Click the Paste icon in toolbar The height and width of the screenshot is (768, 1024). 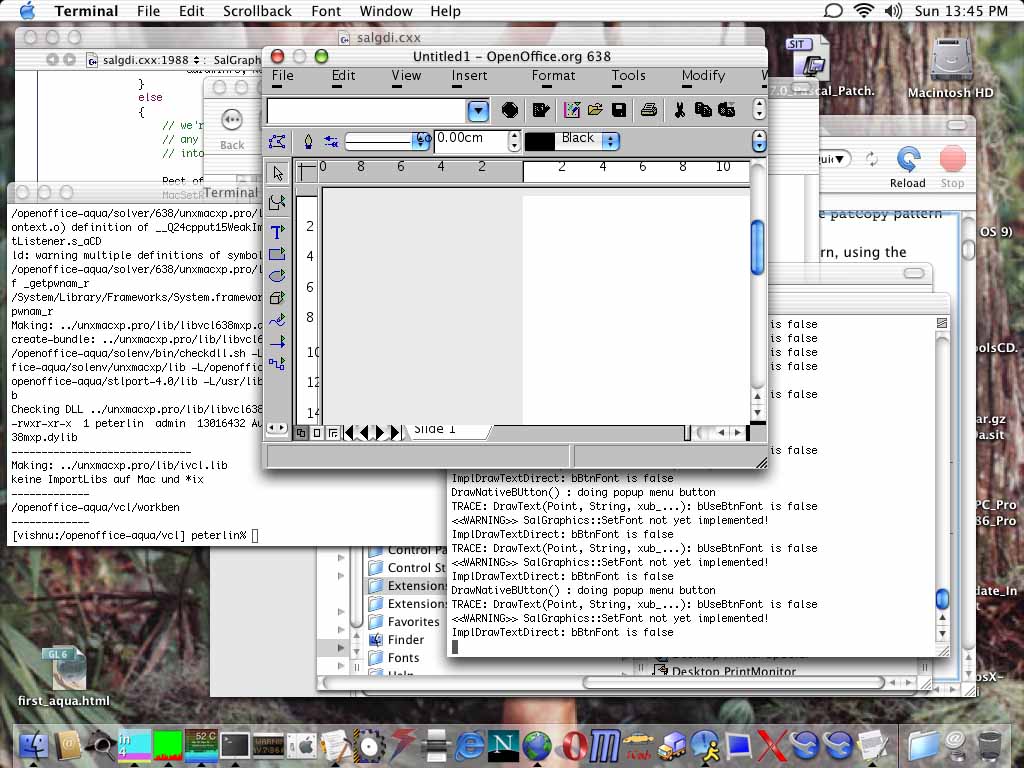(726, 110)
